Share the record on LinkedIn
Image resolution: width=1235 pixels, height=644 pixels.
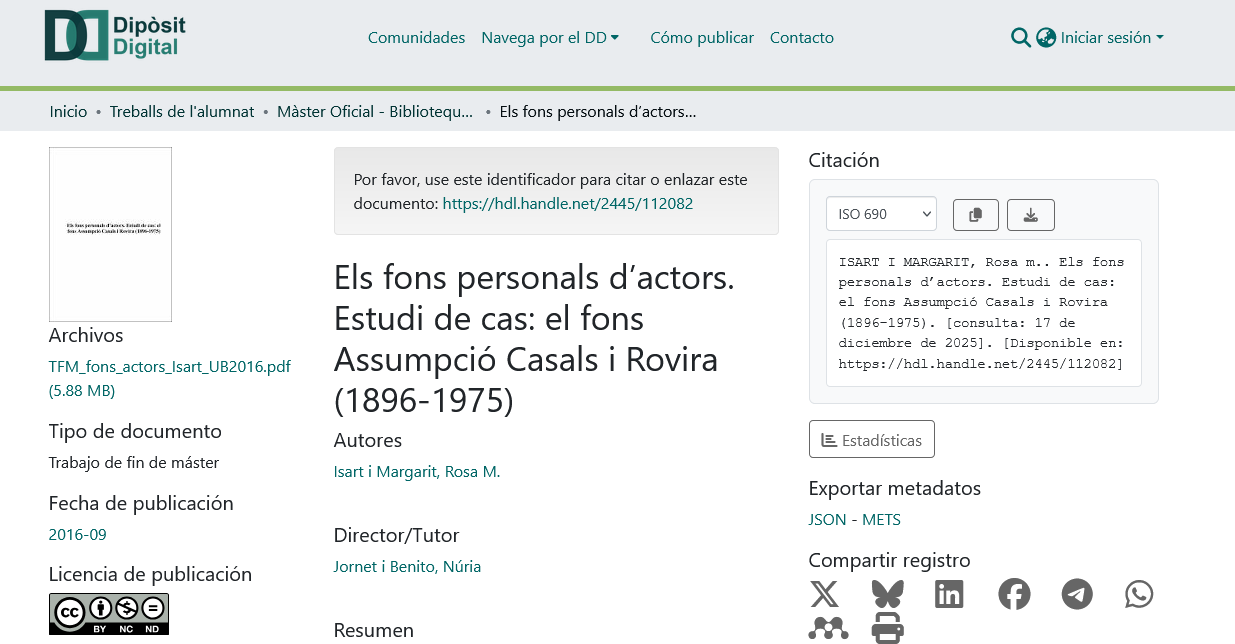(x=949, y=594)
